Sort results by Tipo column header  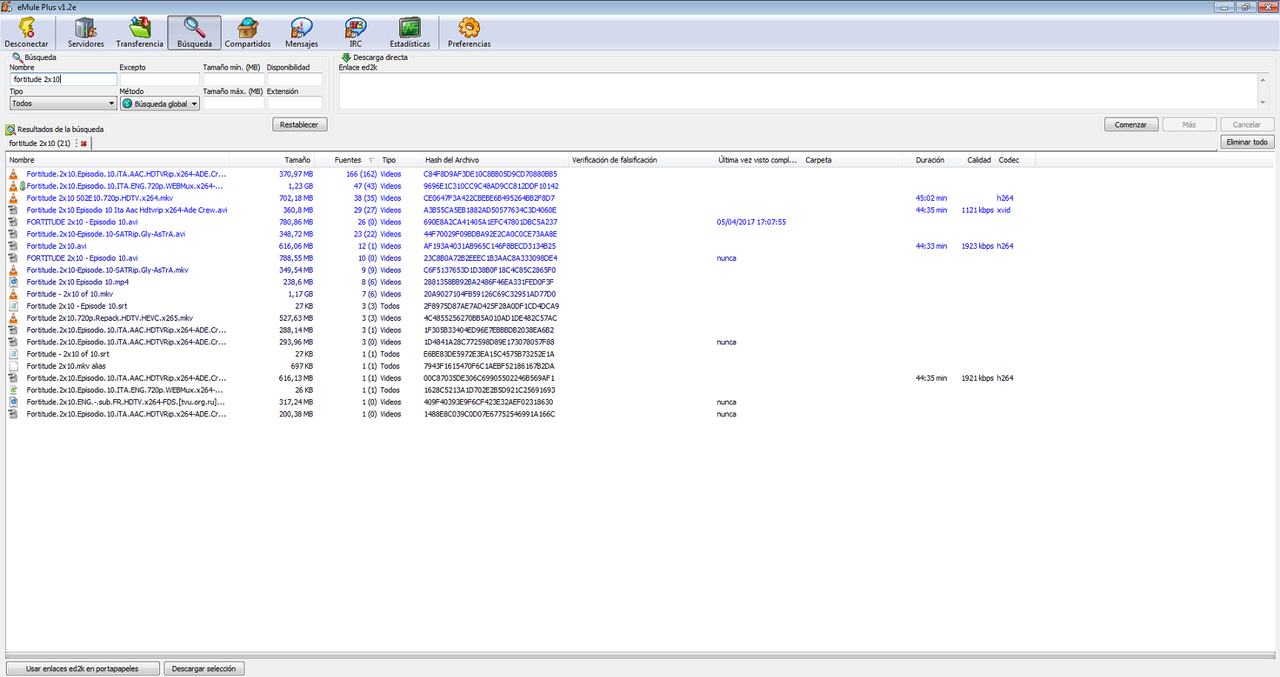pos(400,160)
